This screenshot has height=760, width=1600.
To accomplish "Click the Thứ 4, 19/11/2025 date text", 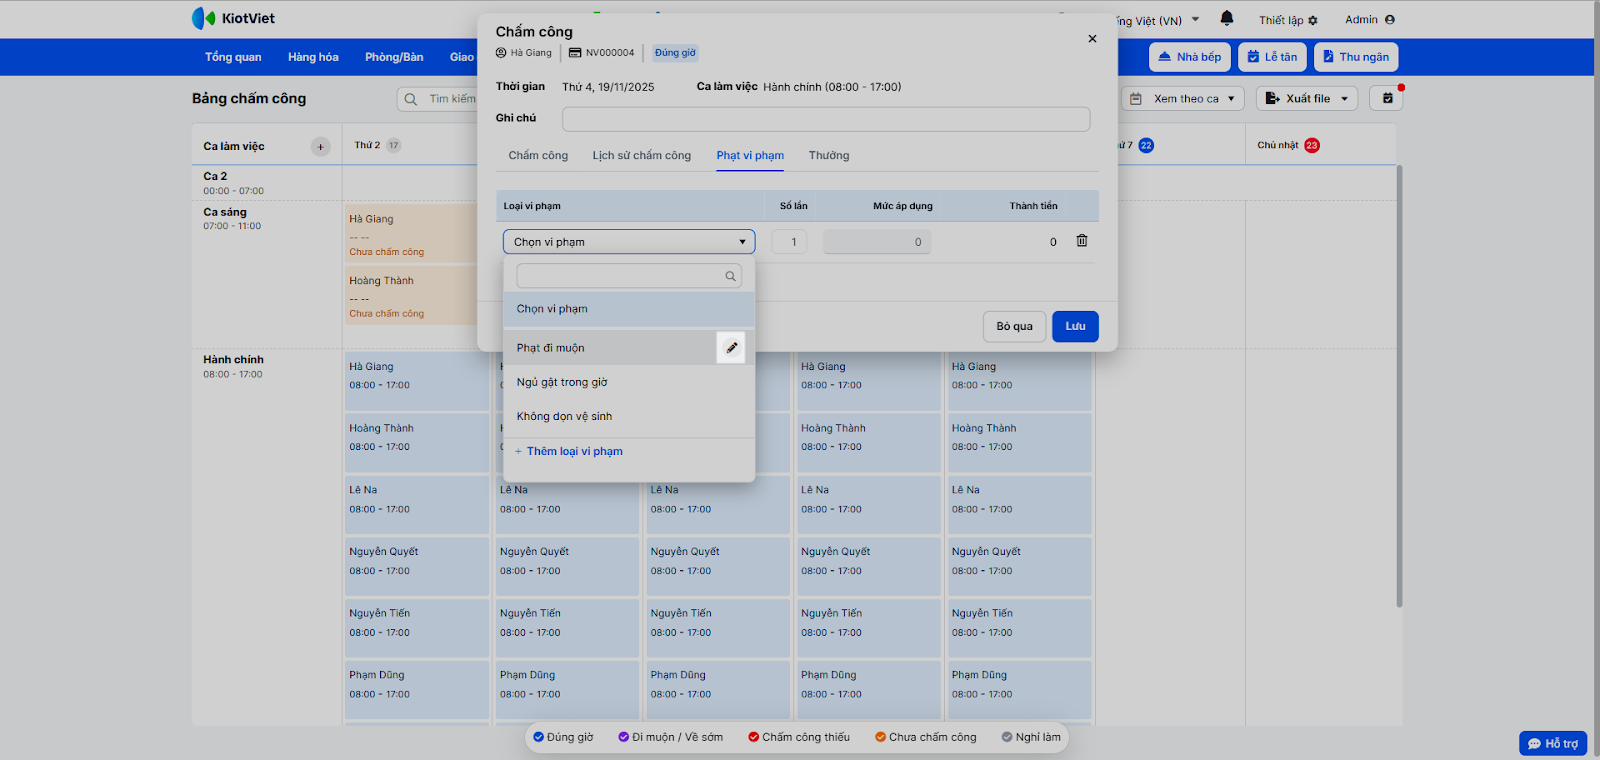I will pos(608,88).
